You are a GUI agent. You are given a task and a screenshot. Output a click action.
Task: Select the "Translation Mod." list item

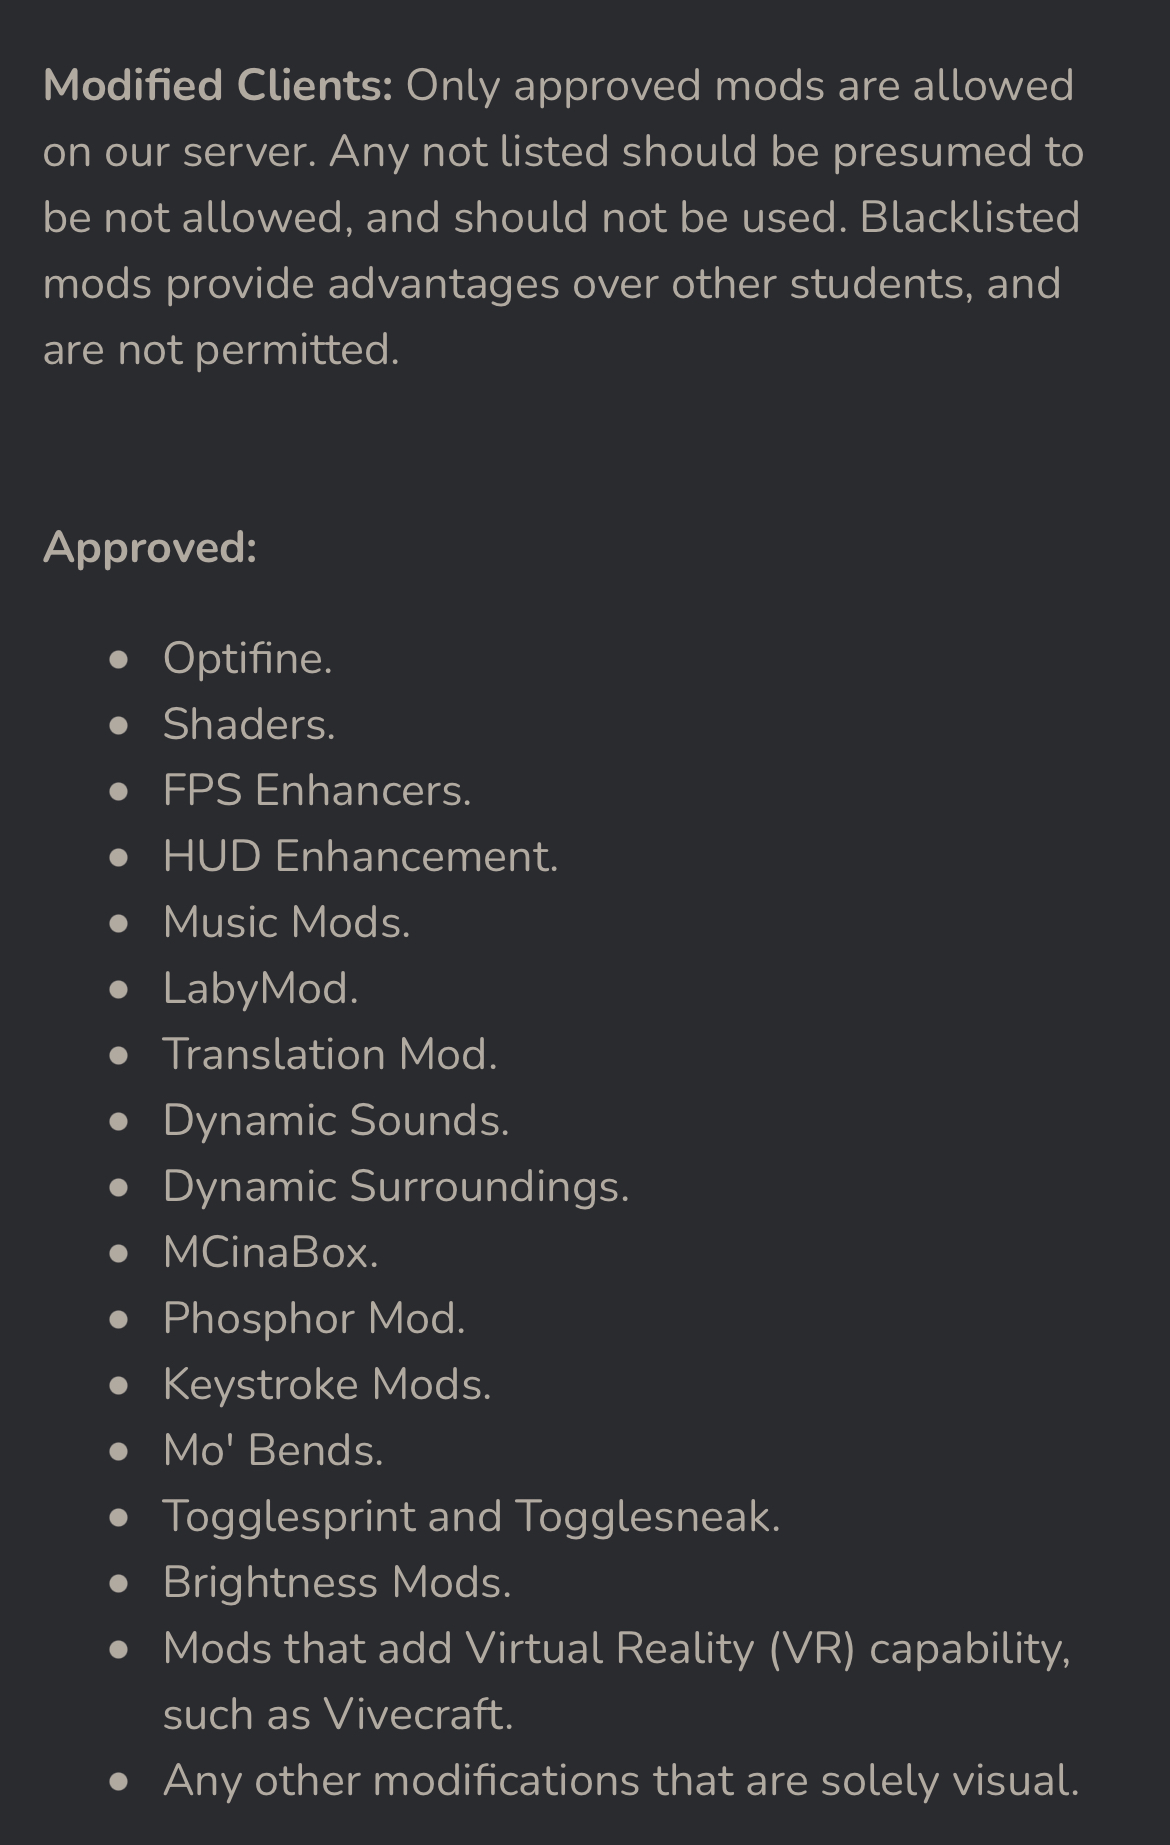pyautogui.click(x=329, y=1055)
